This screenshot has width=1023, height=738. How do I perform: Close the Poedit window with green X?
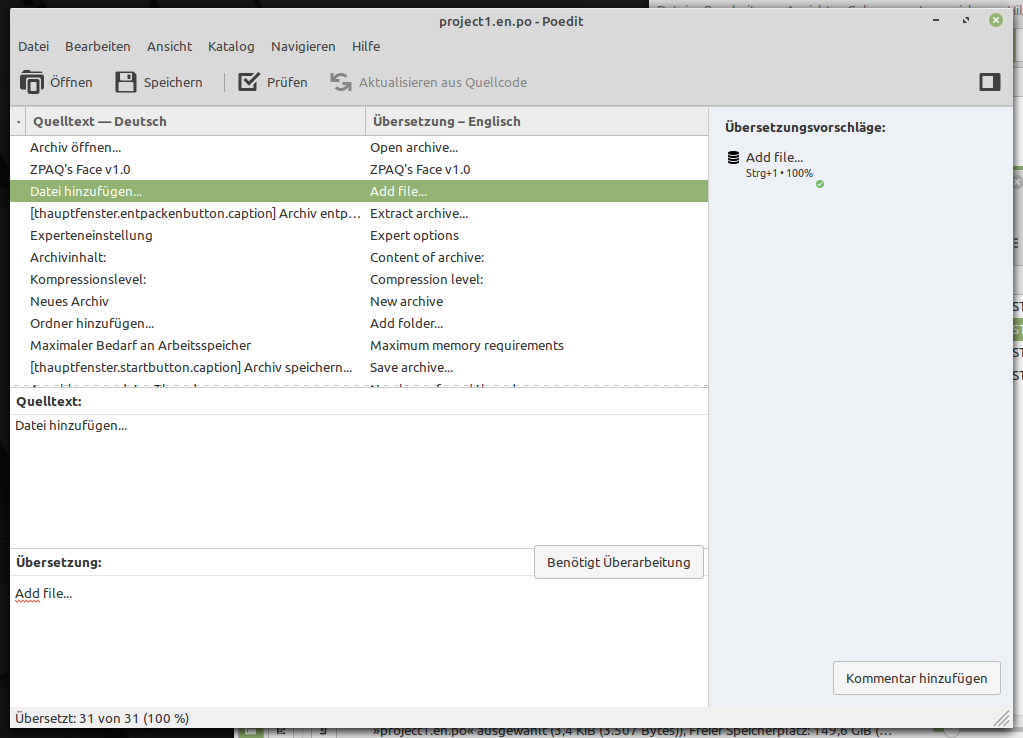click(996, 20)
